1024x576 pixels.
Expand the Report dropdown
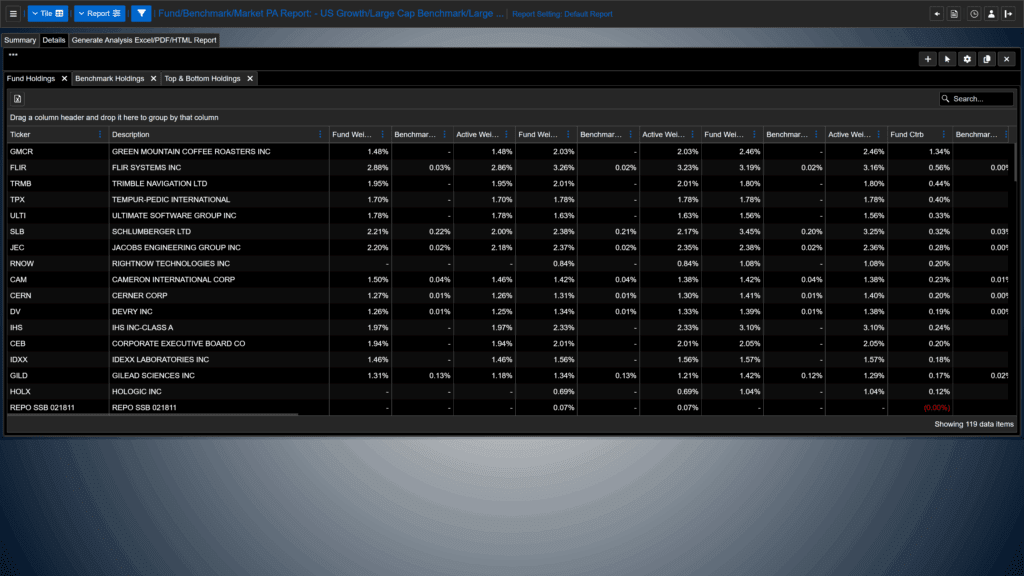(x=99, y=13)
